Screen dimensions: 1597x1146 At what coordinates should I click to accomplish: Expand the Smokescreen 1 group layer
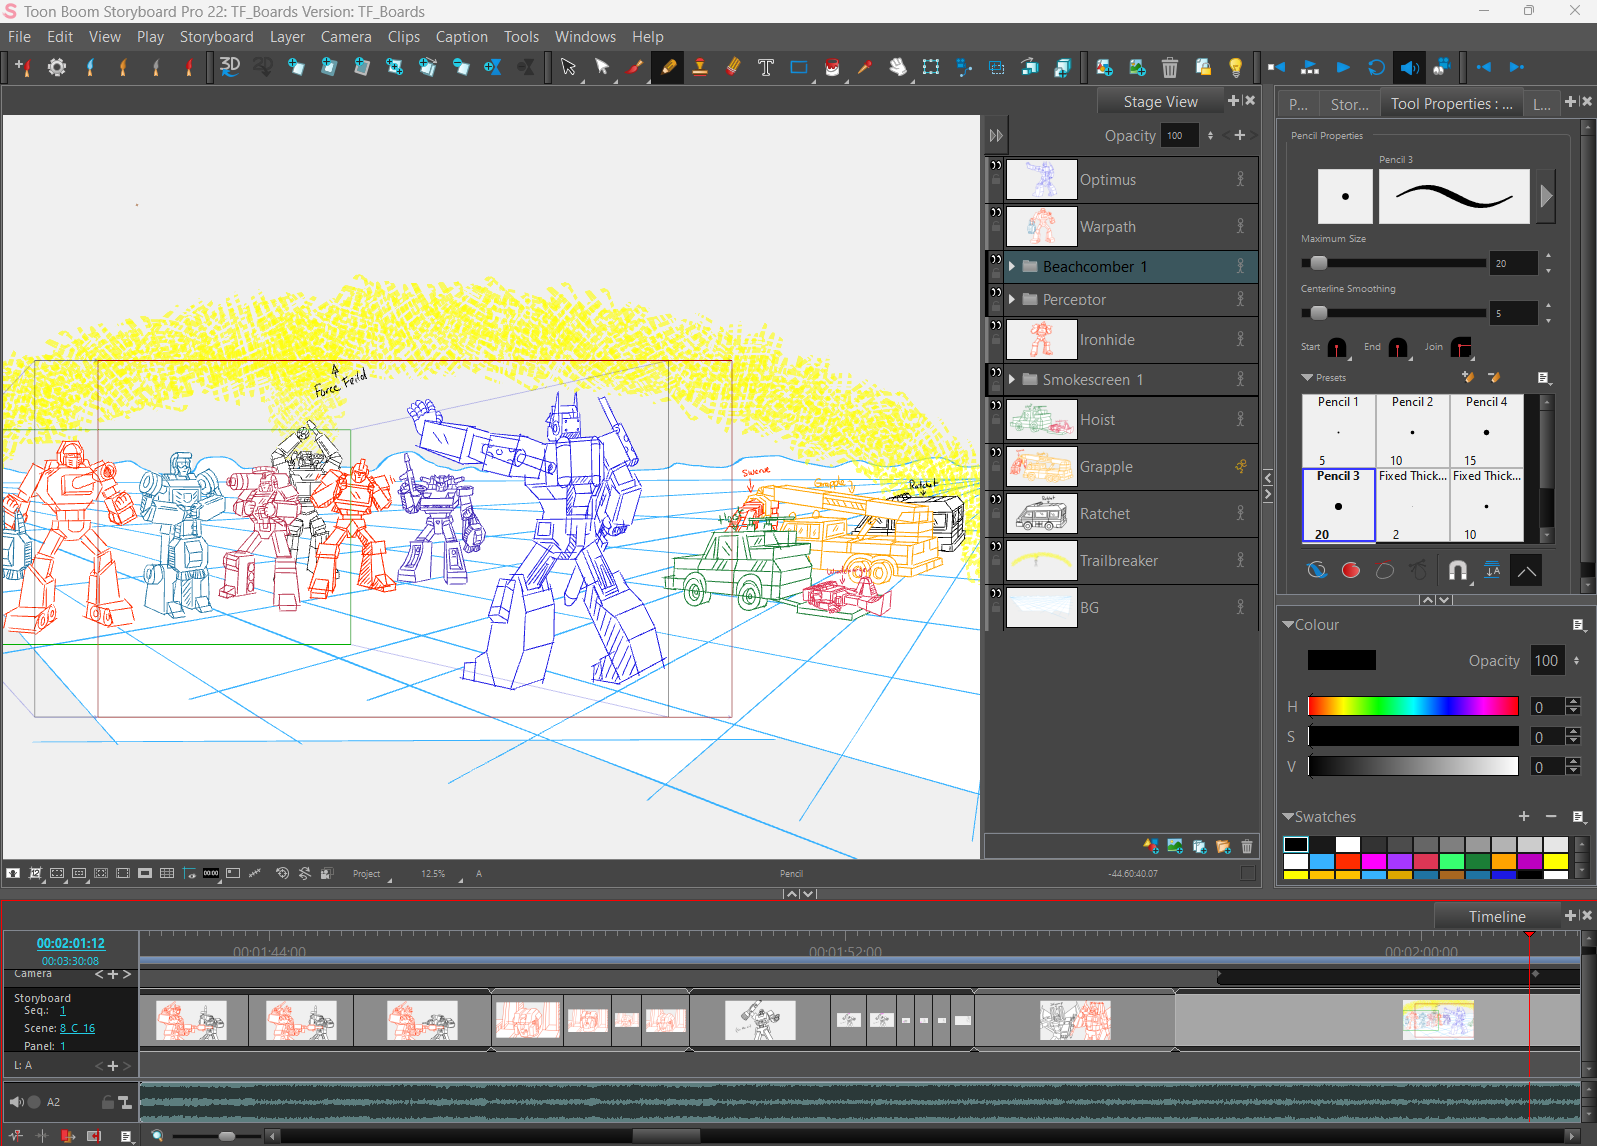[1012, 379]
